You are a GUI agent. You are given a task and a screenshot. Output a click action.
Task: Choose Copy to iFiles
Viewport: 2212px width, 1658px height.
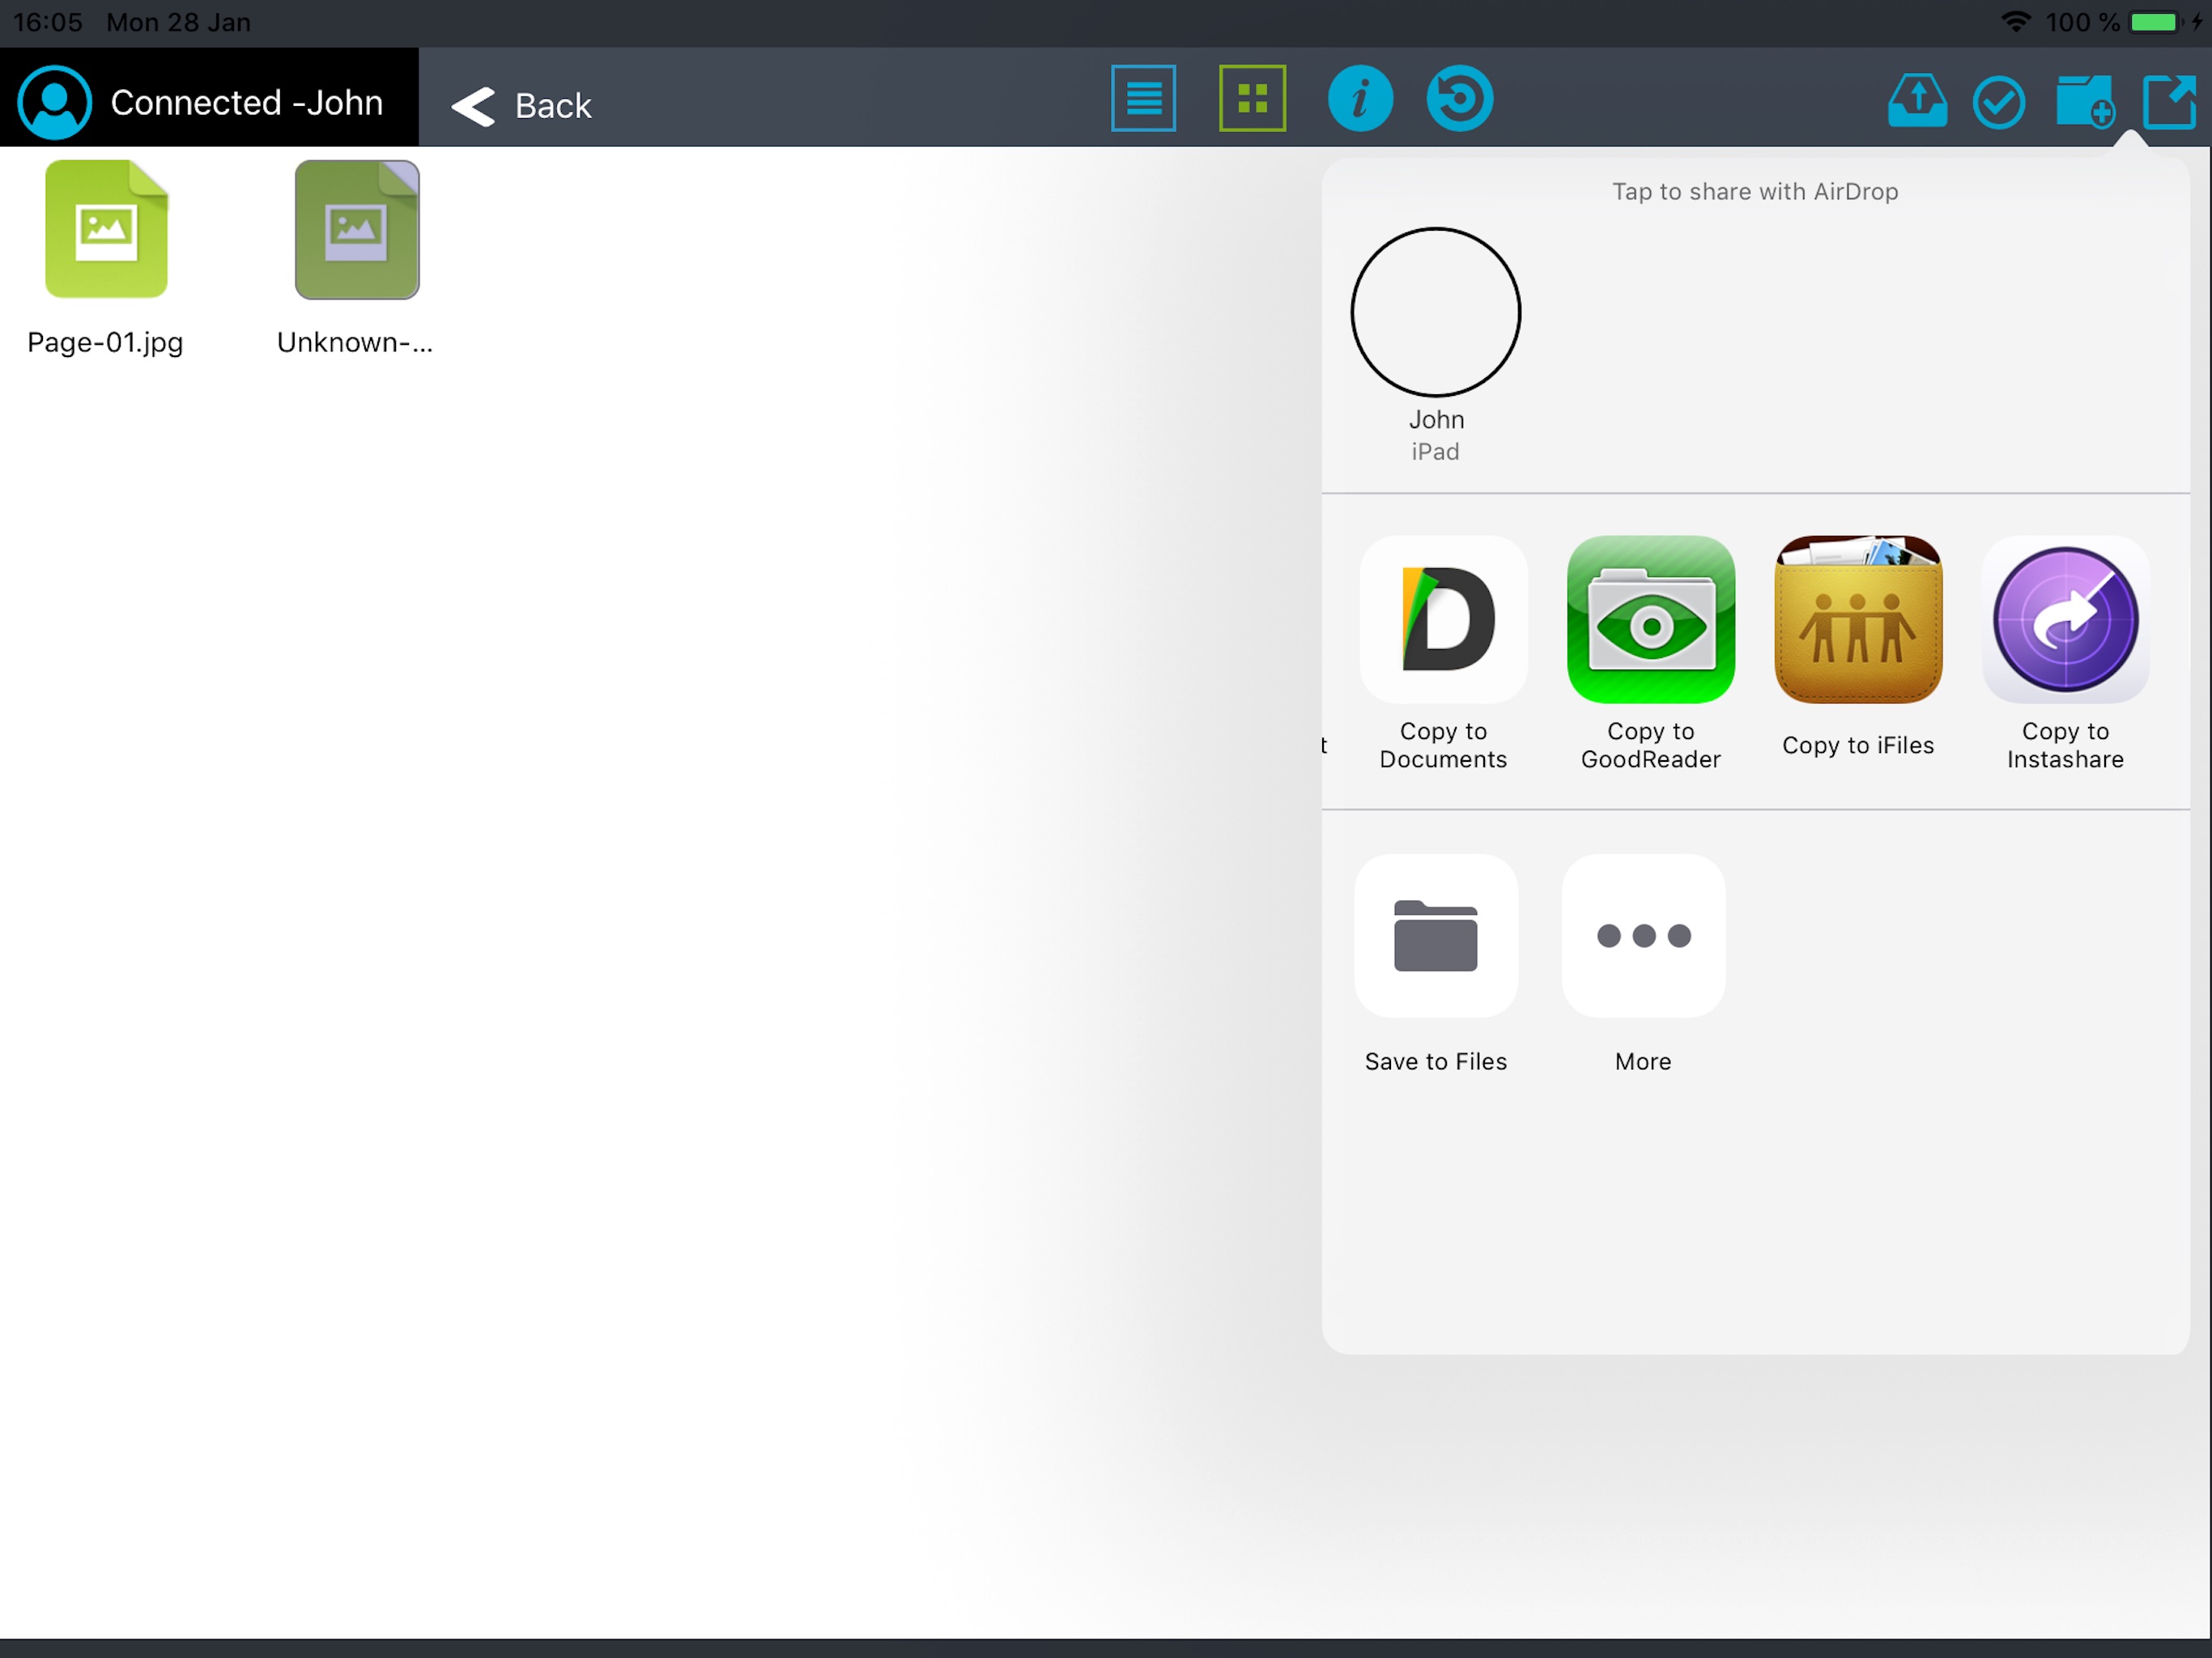(x=1857, y=620)
